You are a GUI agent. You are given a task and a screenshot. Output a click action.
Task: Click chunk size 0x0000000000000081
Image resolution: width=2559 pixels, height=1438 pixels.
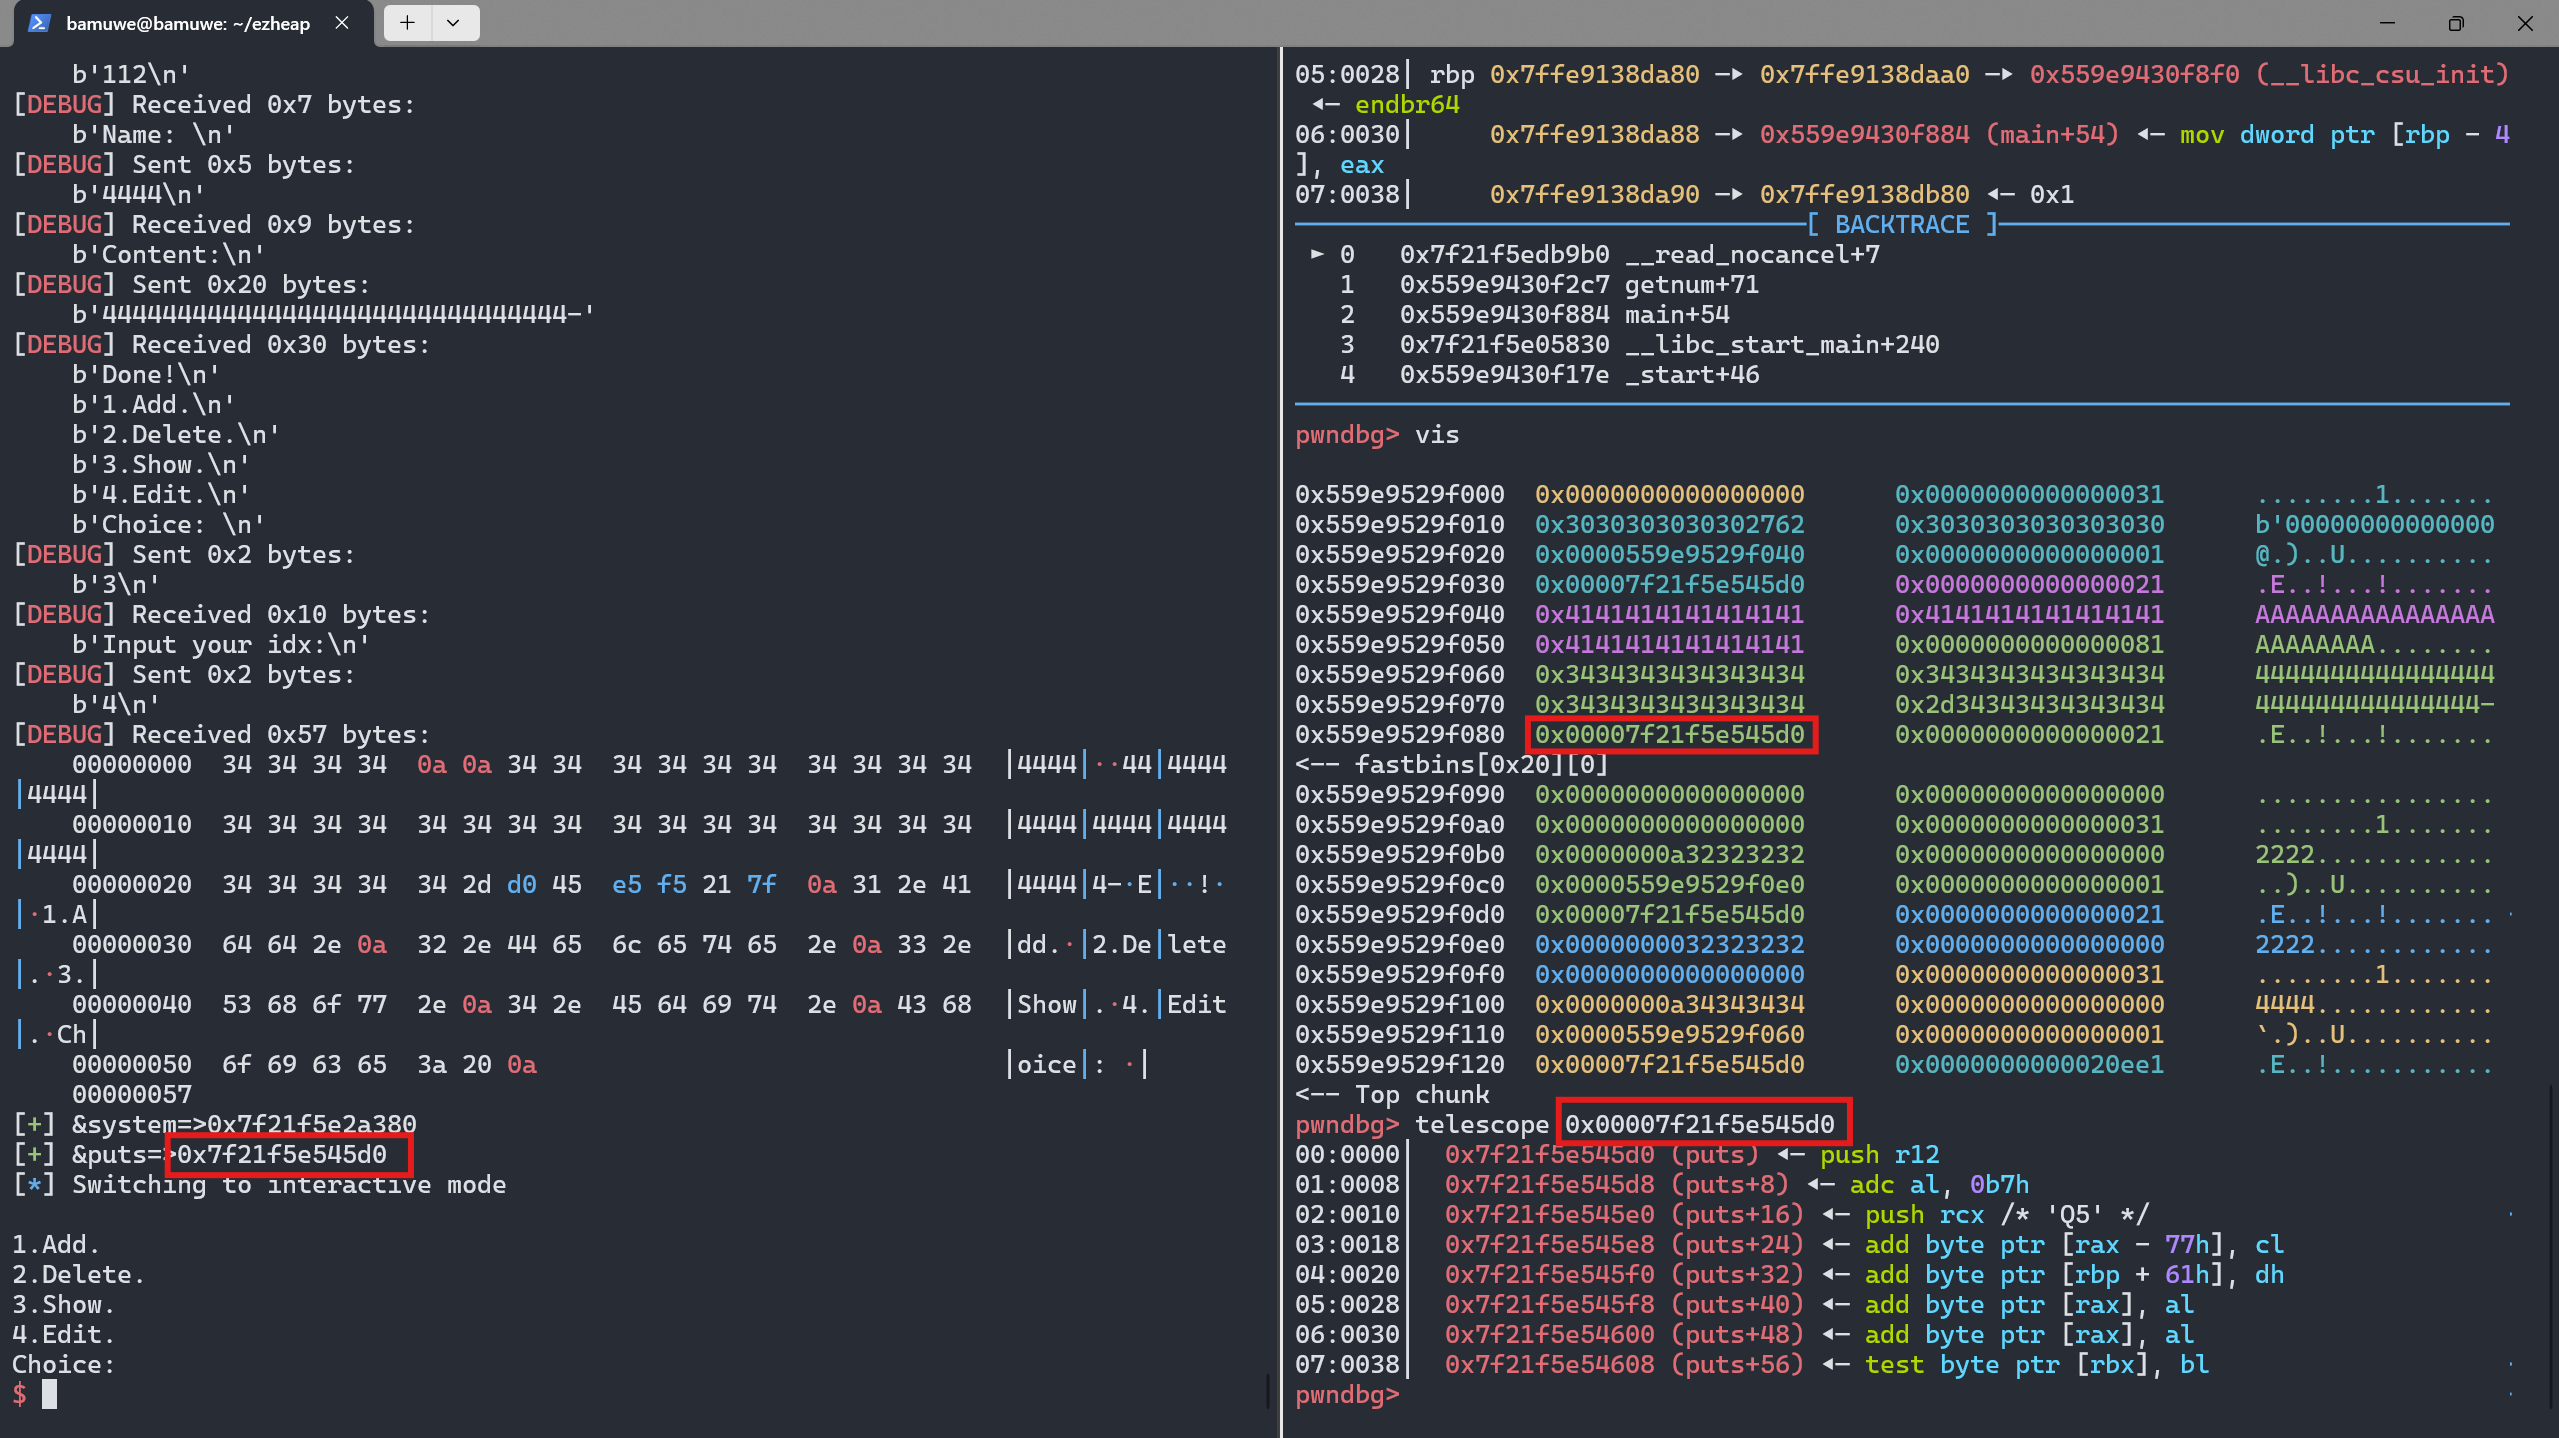[2030, 644]
